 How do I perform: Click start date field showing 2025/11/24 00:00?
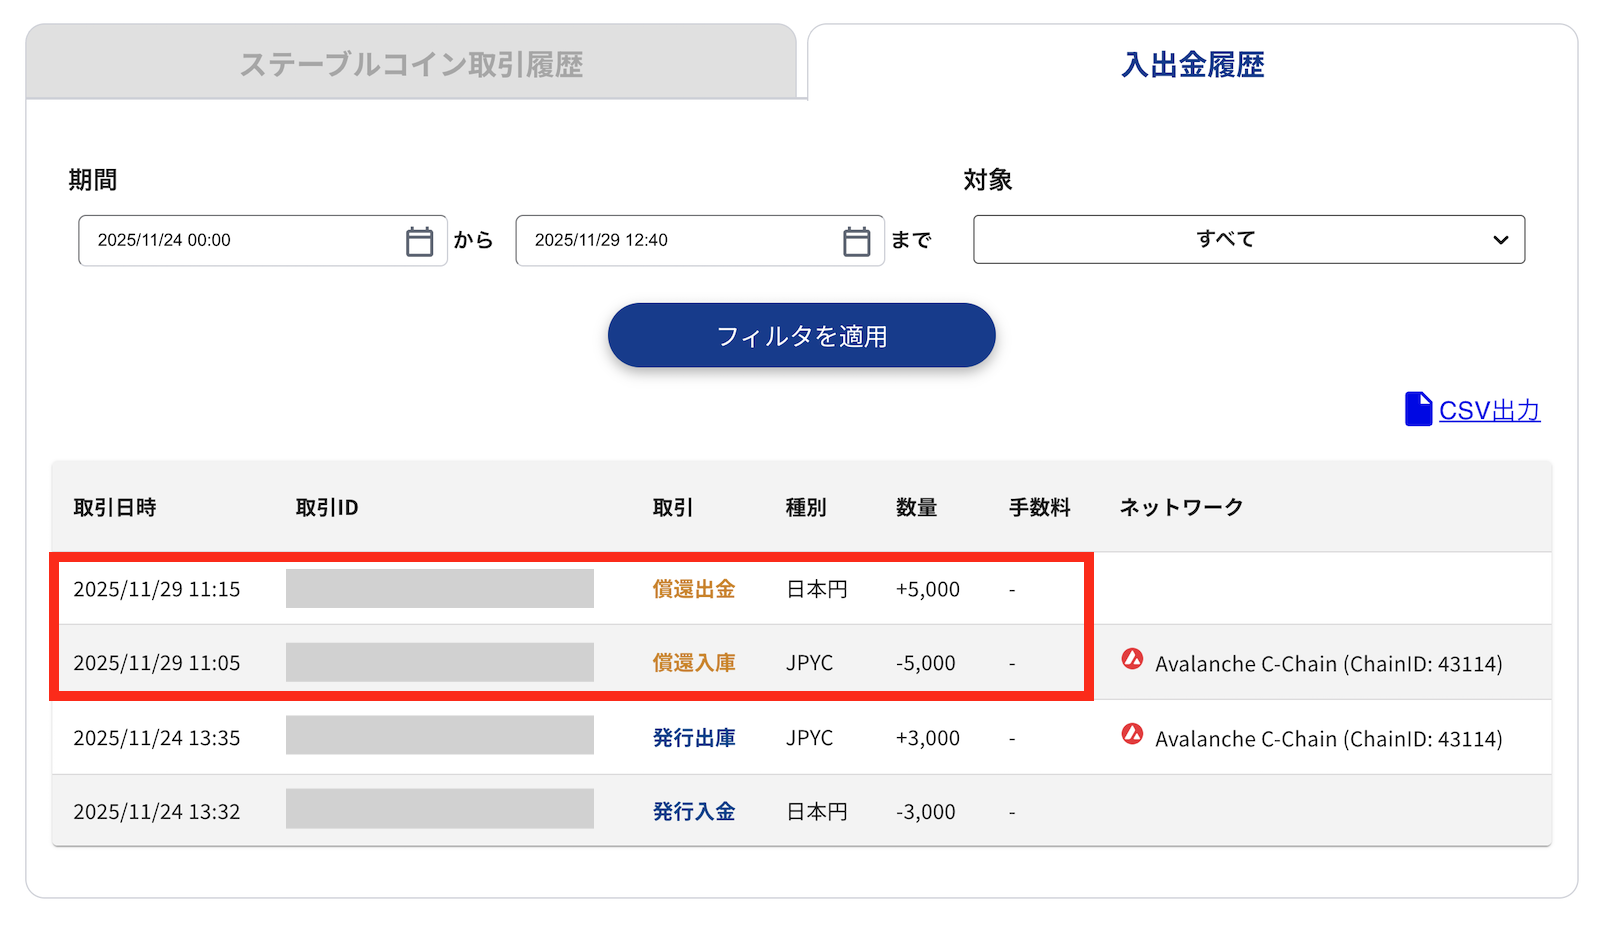[240, 240]
